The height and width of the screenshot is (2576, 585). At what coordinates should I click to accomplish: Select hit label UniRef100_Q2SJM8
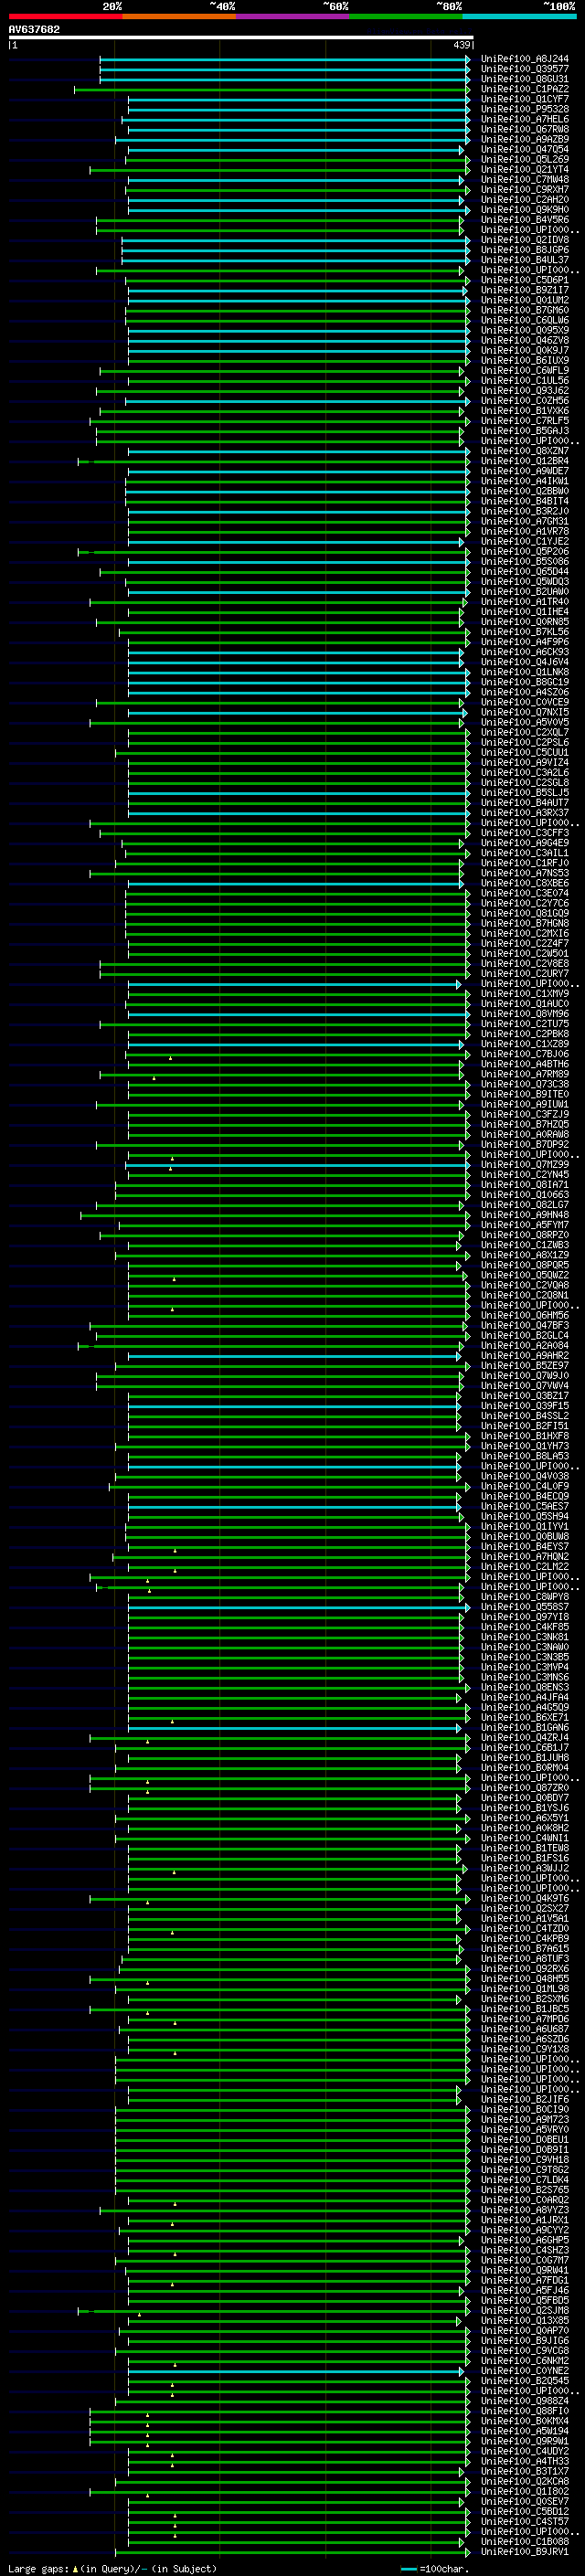coord(525,2311)
